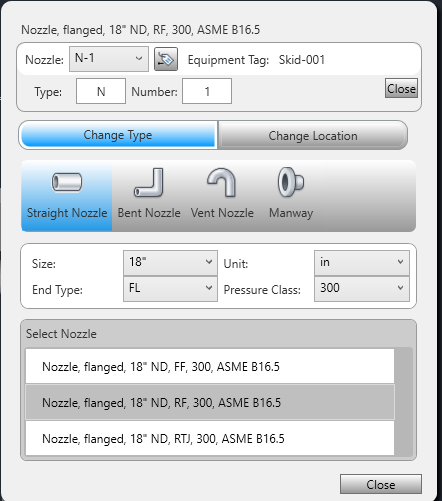Viewport: 442px width, 501px height.
Task: Select the RTJ flanged 18" nozzle entry
Action: coord(210,438)
